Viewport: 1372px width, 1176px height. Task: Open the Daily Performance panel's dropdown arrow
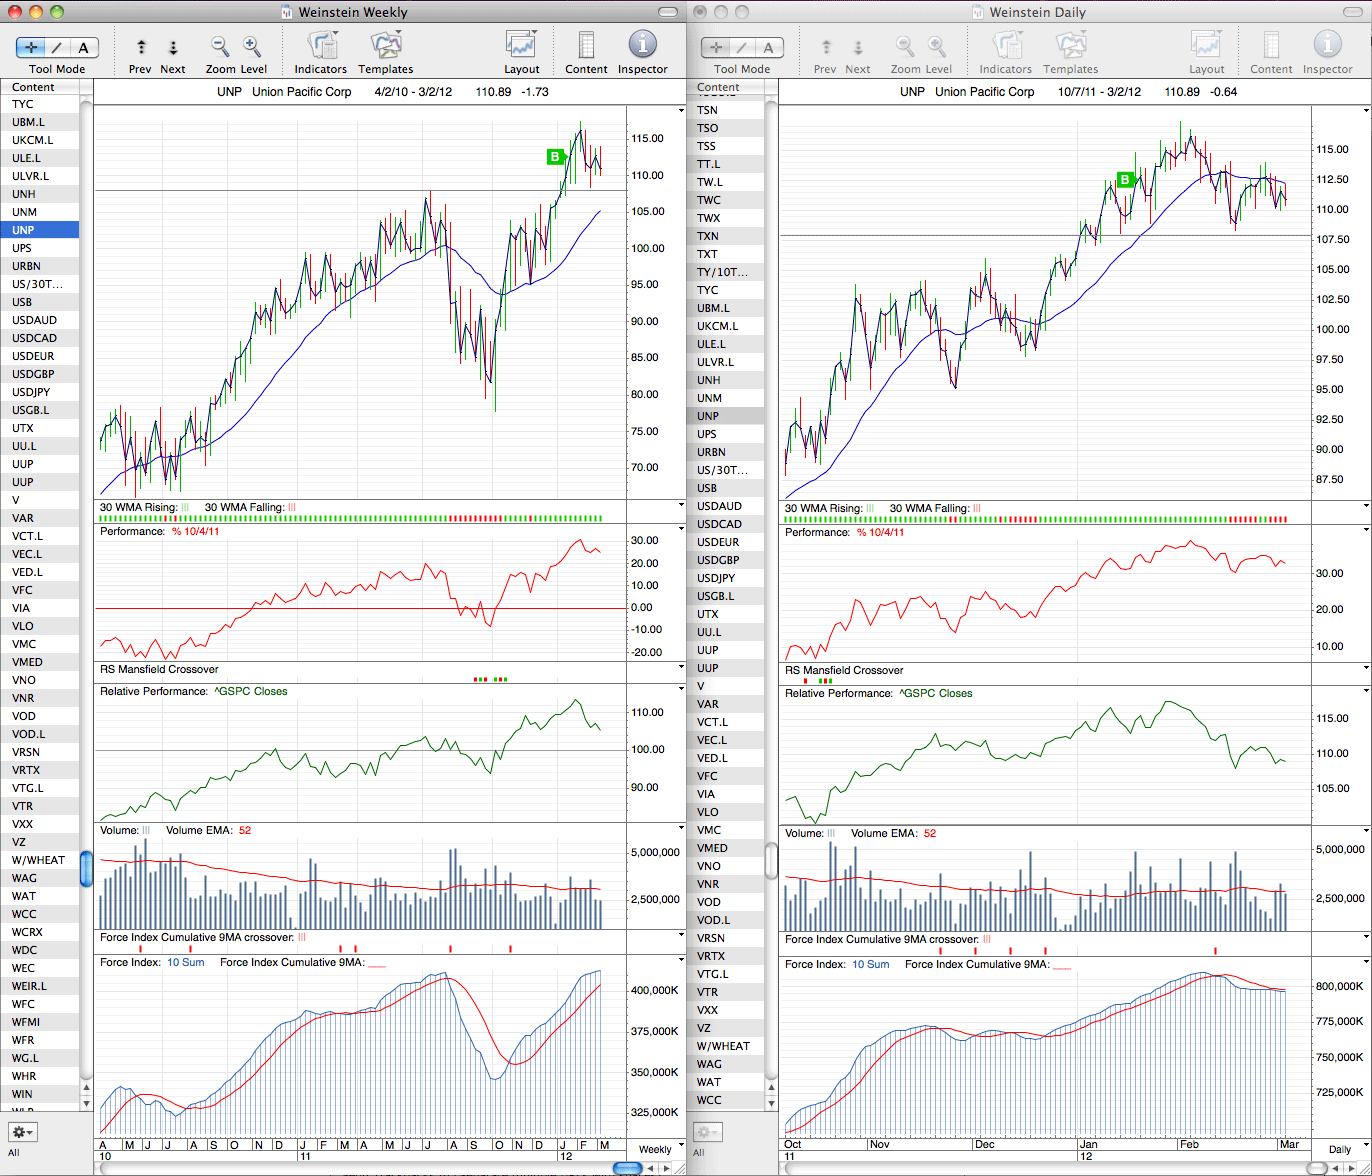[x=1366, y=530]
